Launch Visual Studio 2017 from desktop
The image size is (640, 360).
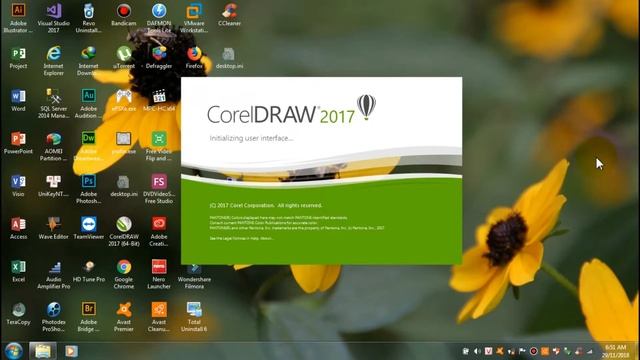(x=53, y=17)
